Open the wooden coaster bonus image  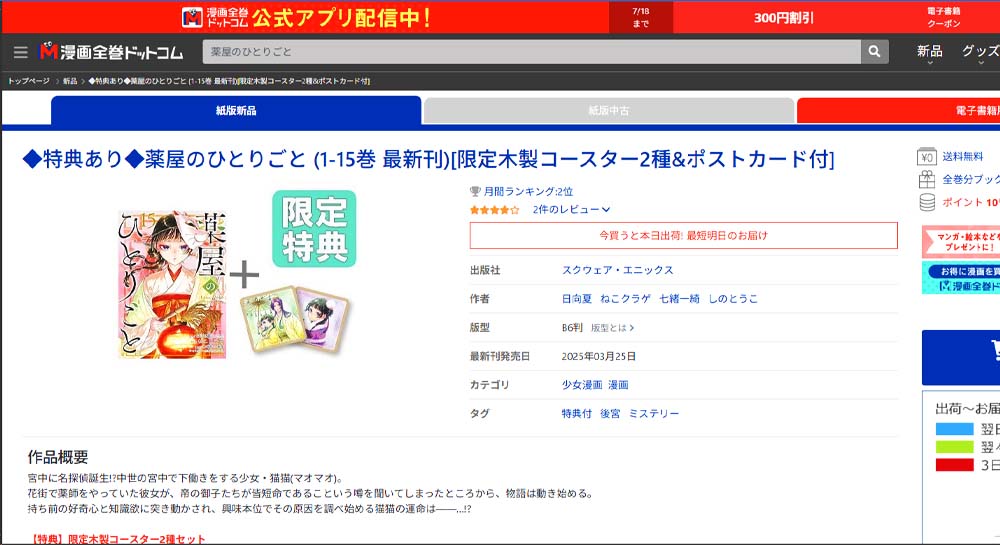point(295,319)
